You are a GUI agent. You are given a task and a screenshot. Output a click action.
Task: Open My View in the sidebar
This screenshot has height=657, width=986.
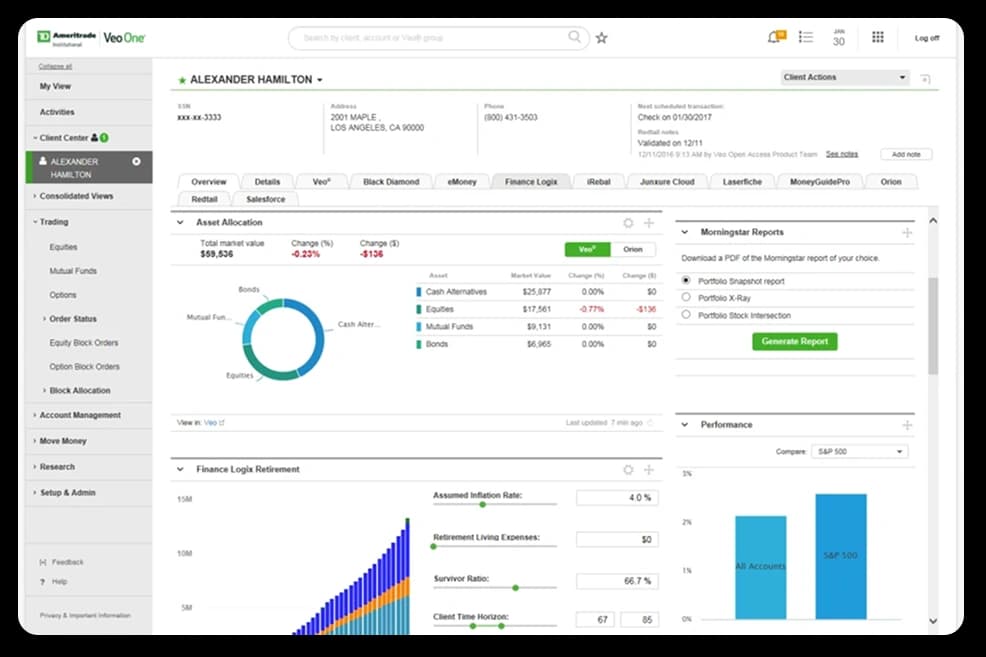tap(55, 86)
